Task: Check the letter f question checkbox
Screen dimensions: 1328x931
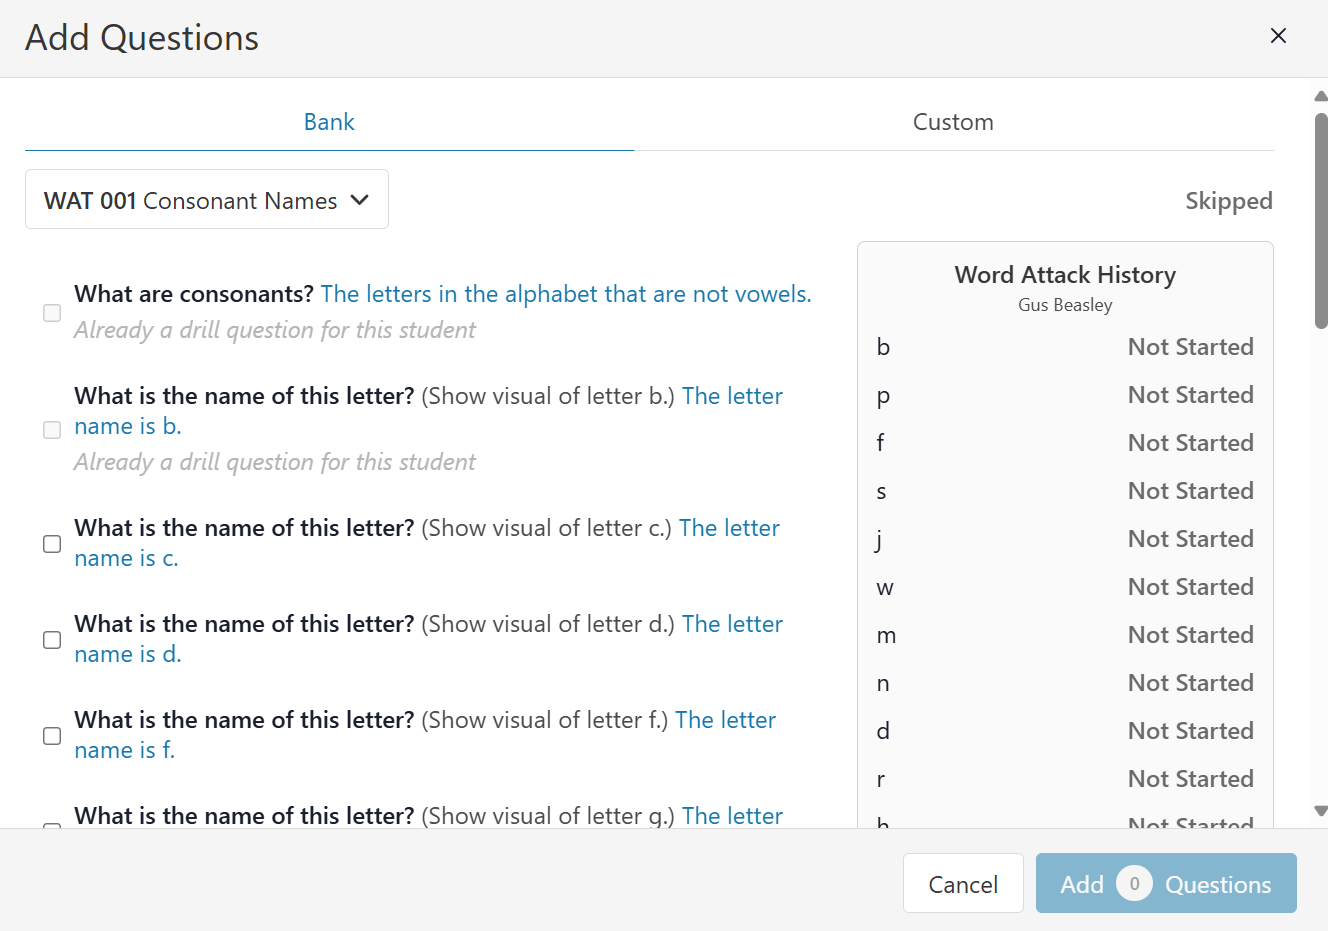Action: click(x=52, y=736)
